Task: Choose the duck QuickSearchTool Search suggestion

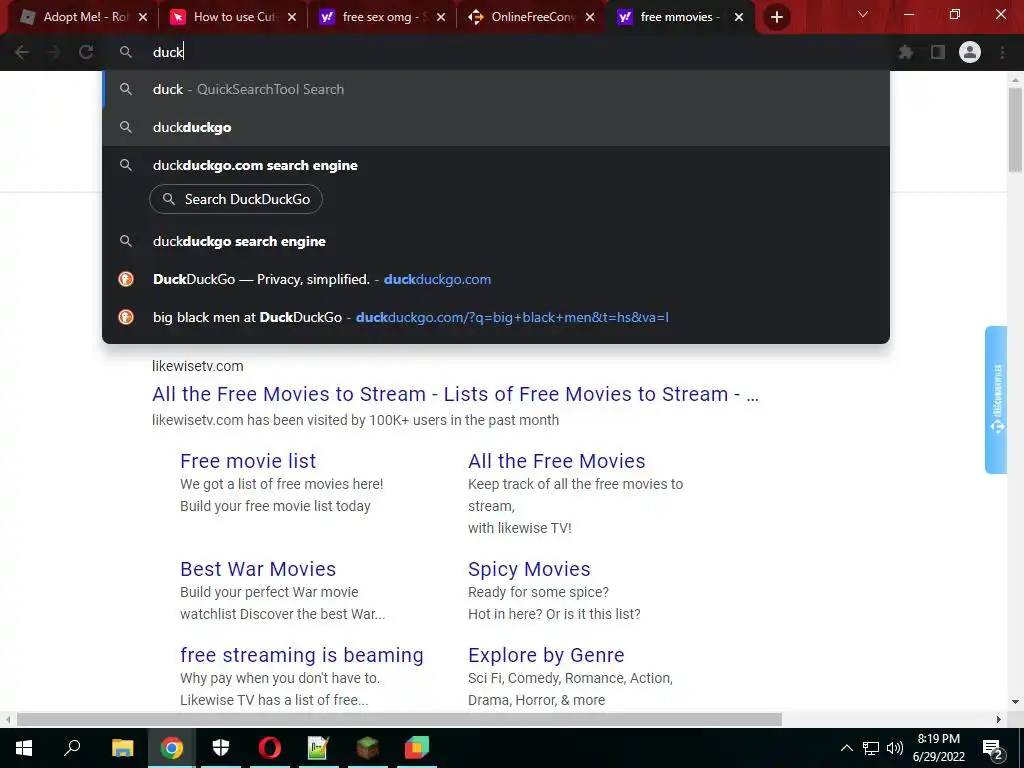Action: pyautogui.click(x=496, y=89)
